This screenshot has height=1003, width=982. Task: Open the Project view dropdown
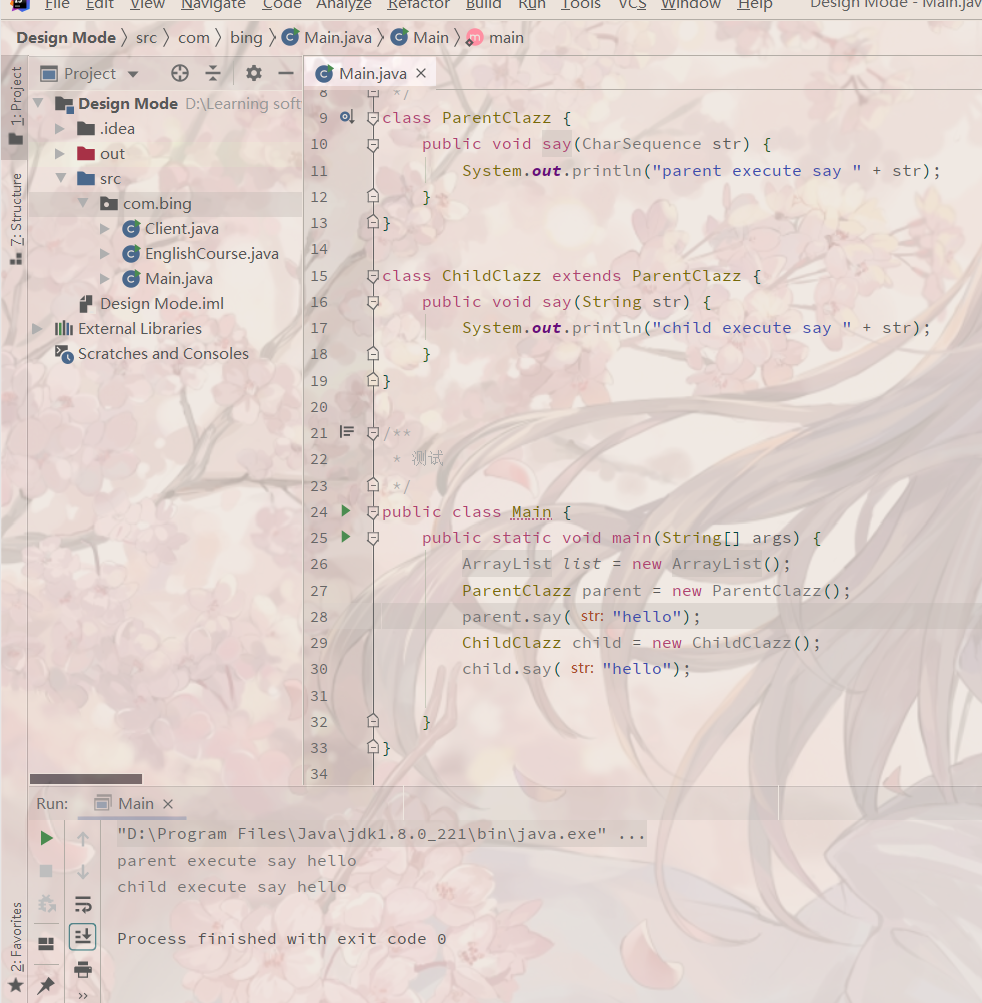coord(133,74)
